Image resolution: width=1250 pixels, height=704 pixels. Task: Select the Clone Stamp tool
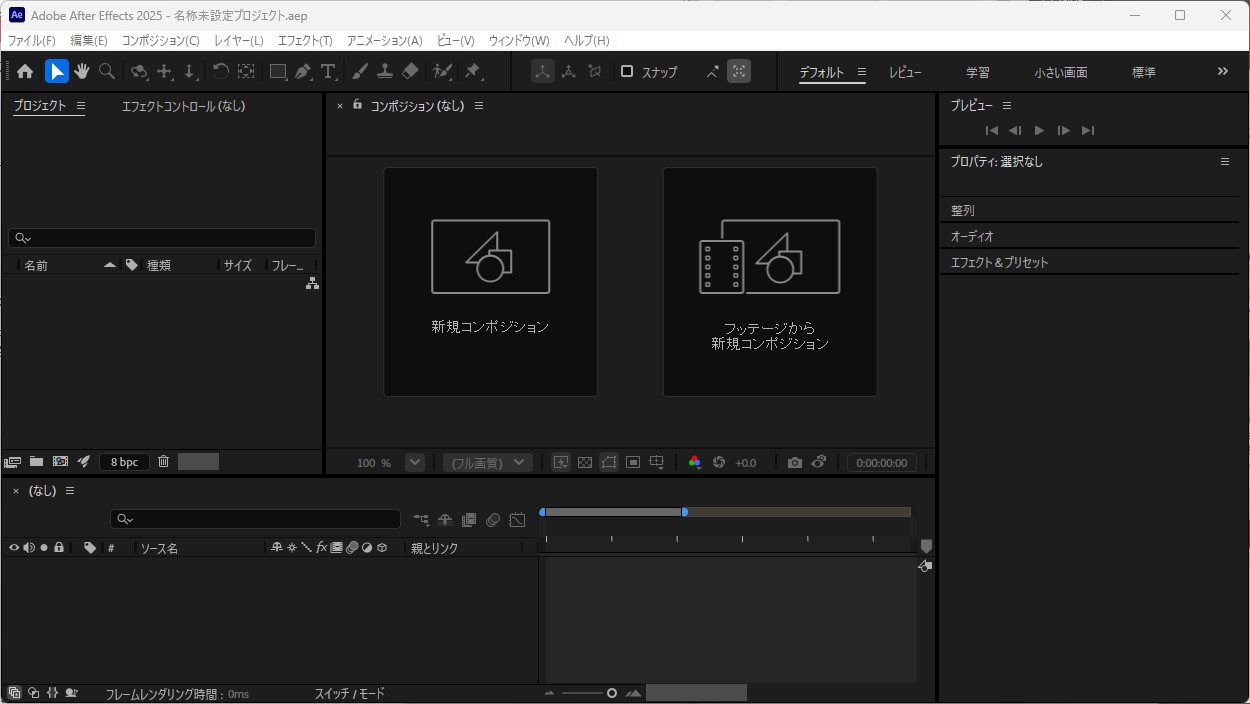385,71
